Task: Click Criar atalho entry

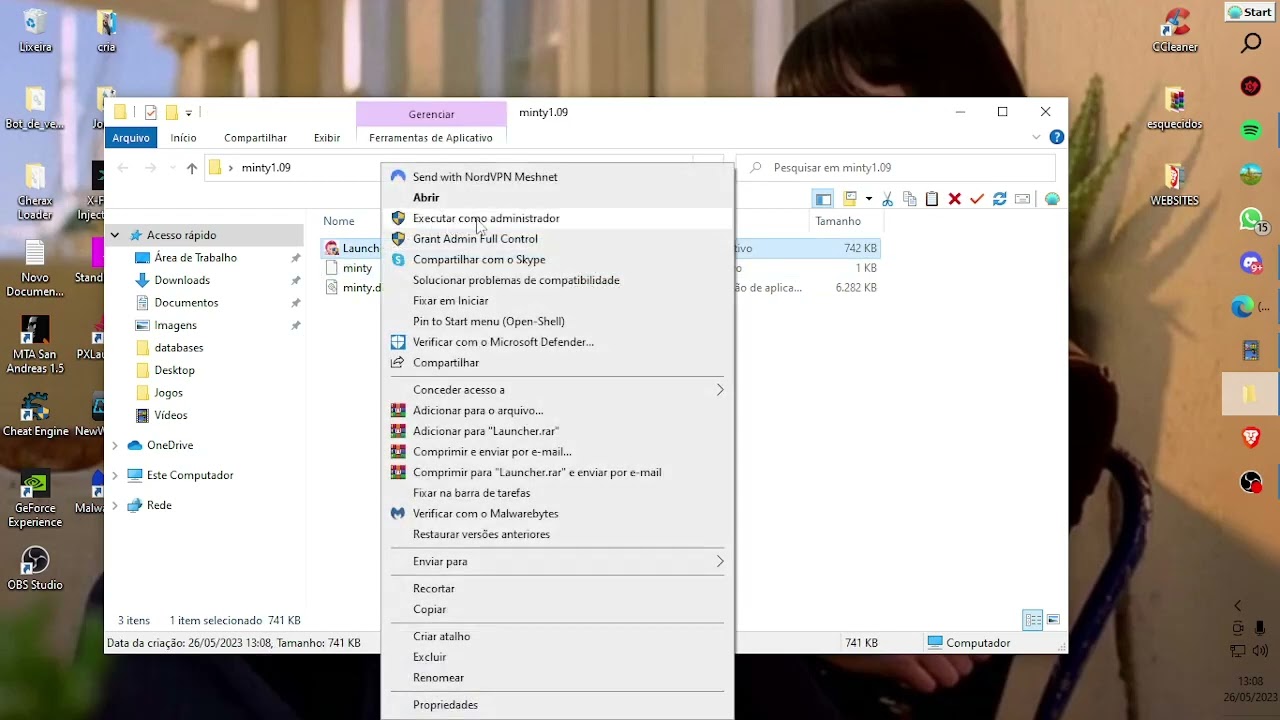Action: 557,637
